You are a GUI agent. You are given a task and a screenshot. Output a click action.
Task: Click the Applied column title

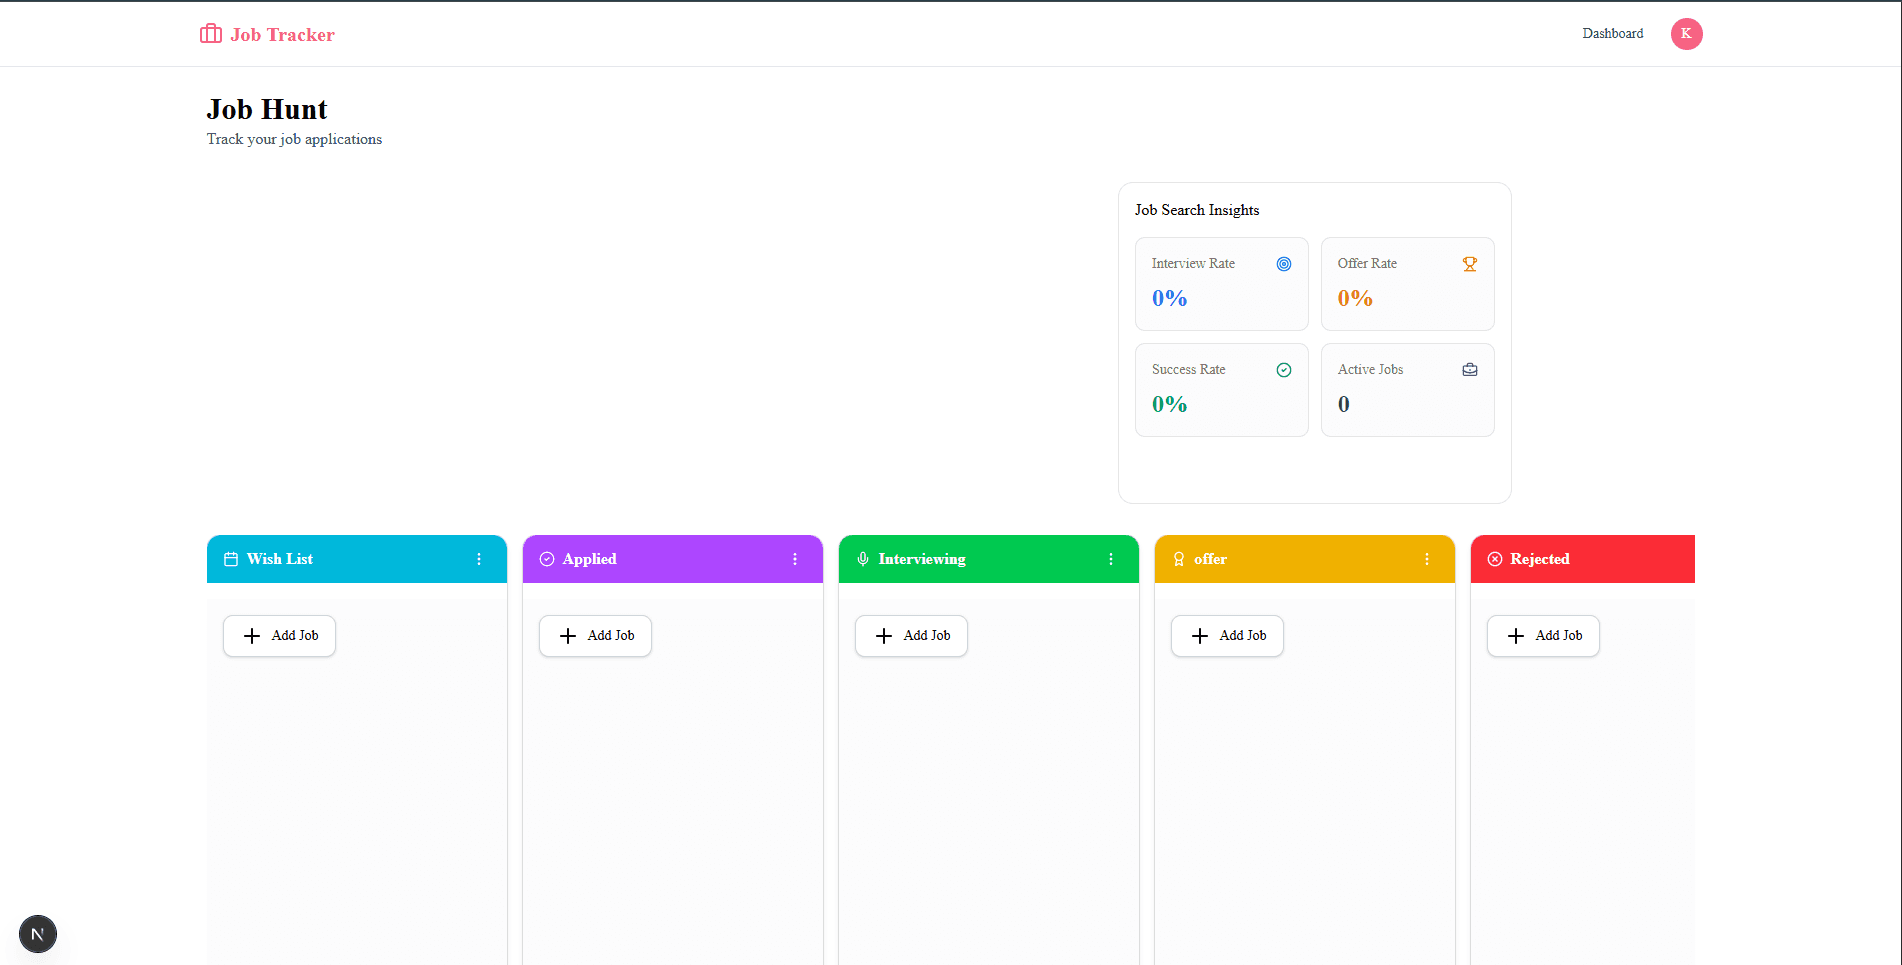(x=589, y=559)
